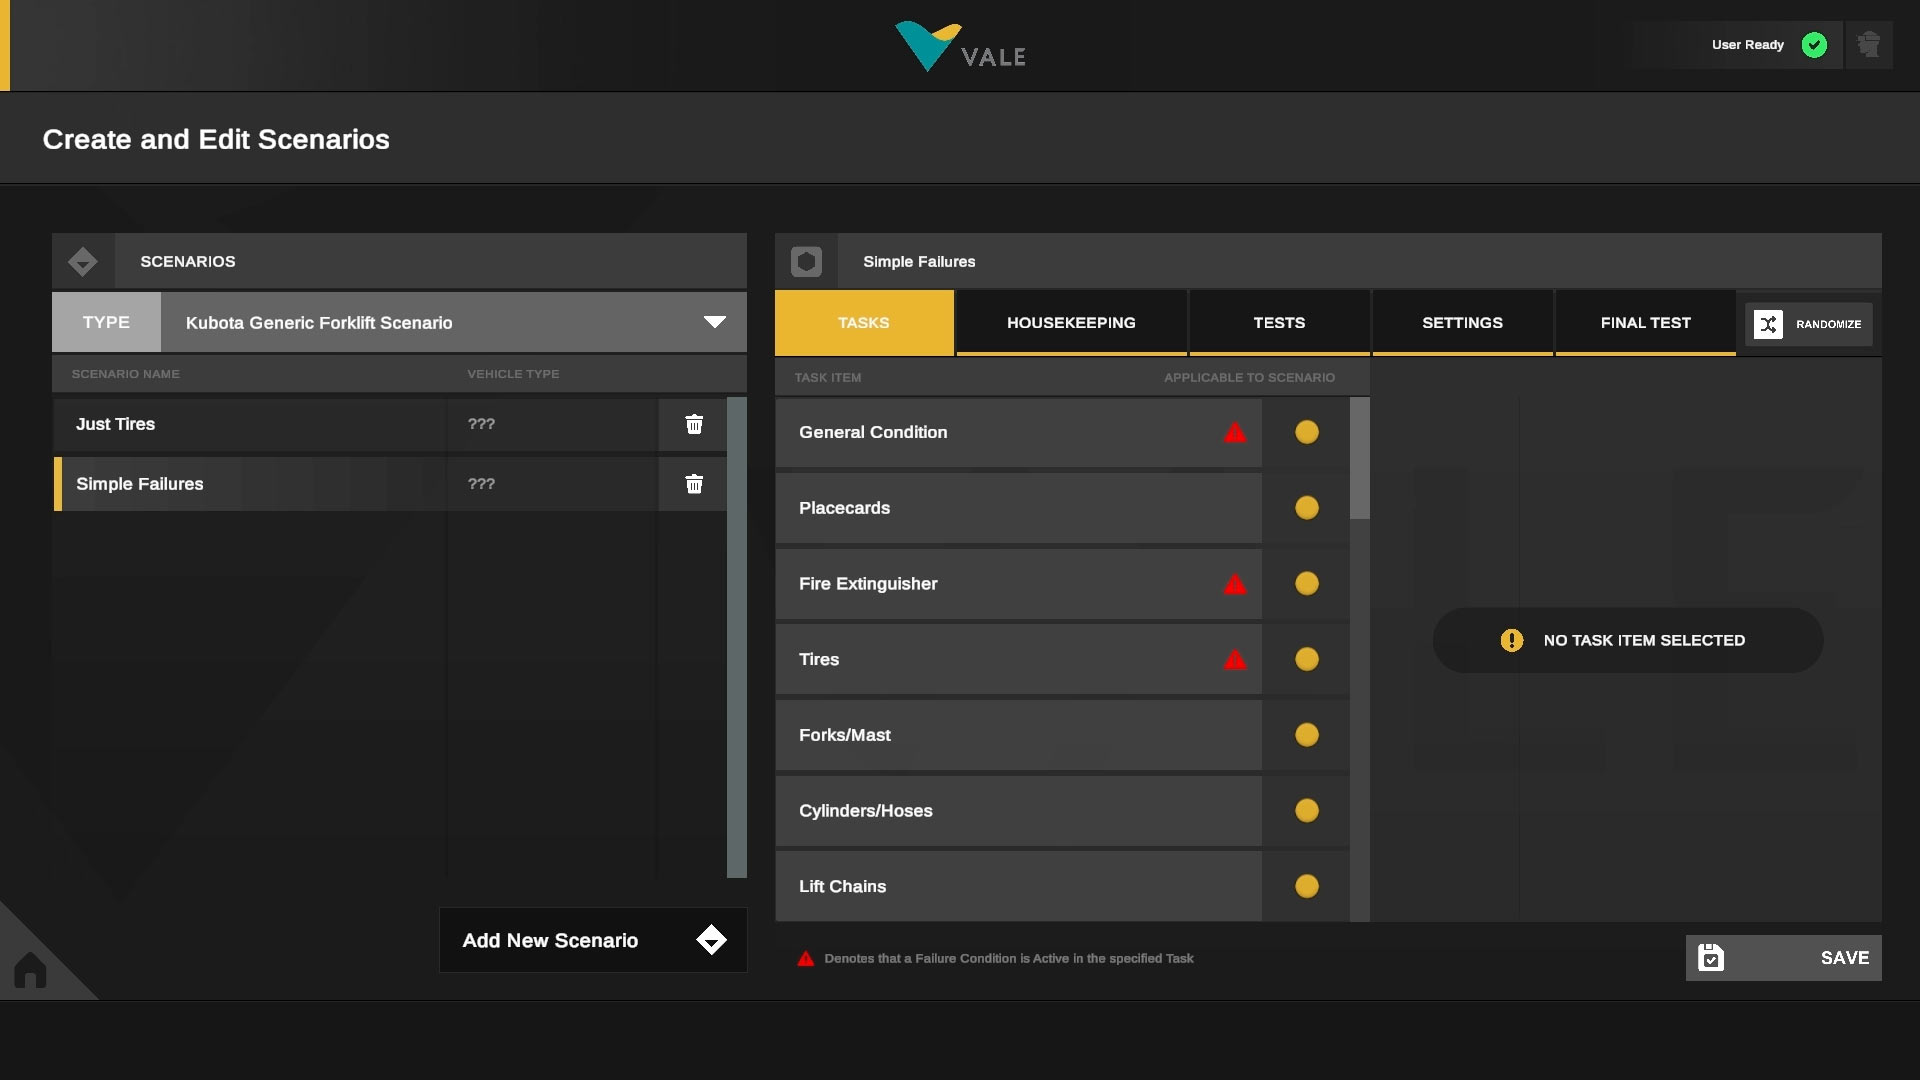Screen dimensions: 1920x1080
Task: Click the hexagon icon beside Simple Failures
Action: click(806, 262)
